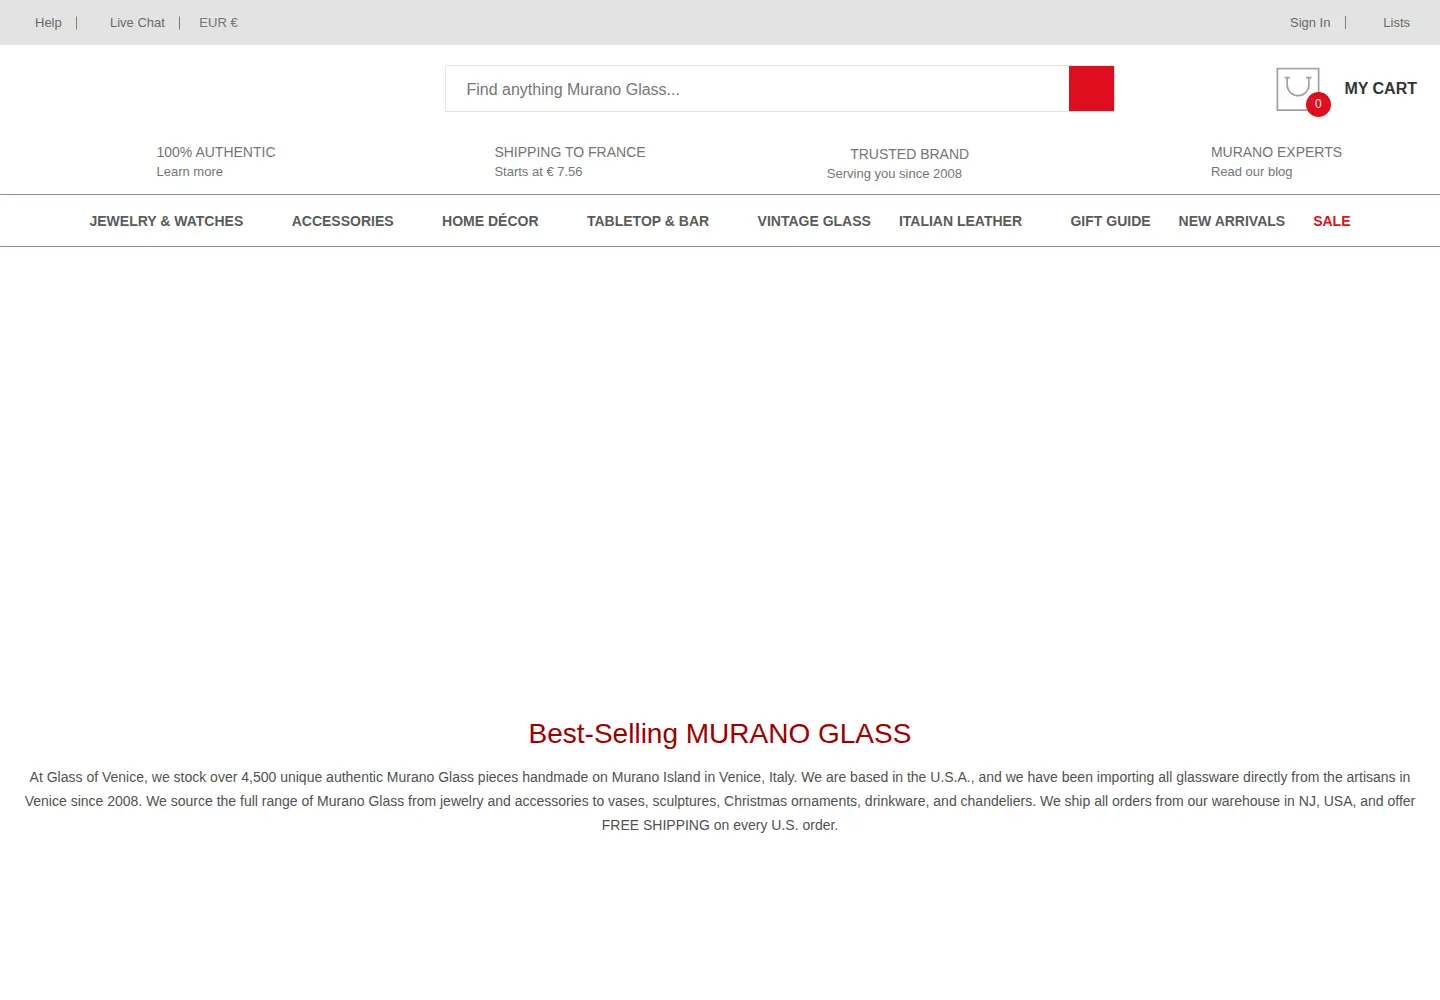Open the Gift Guide menu
This screenshot has height=1000, width=1440.
(1110, 221)
